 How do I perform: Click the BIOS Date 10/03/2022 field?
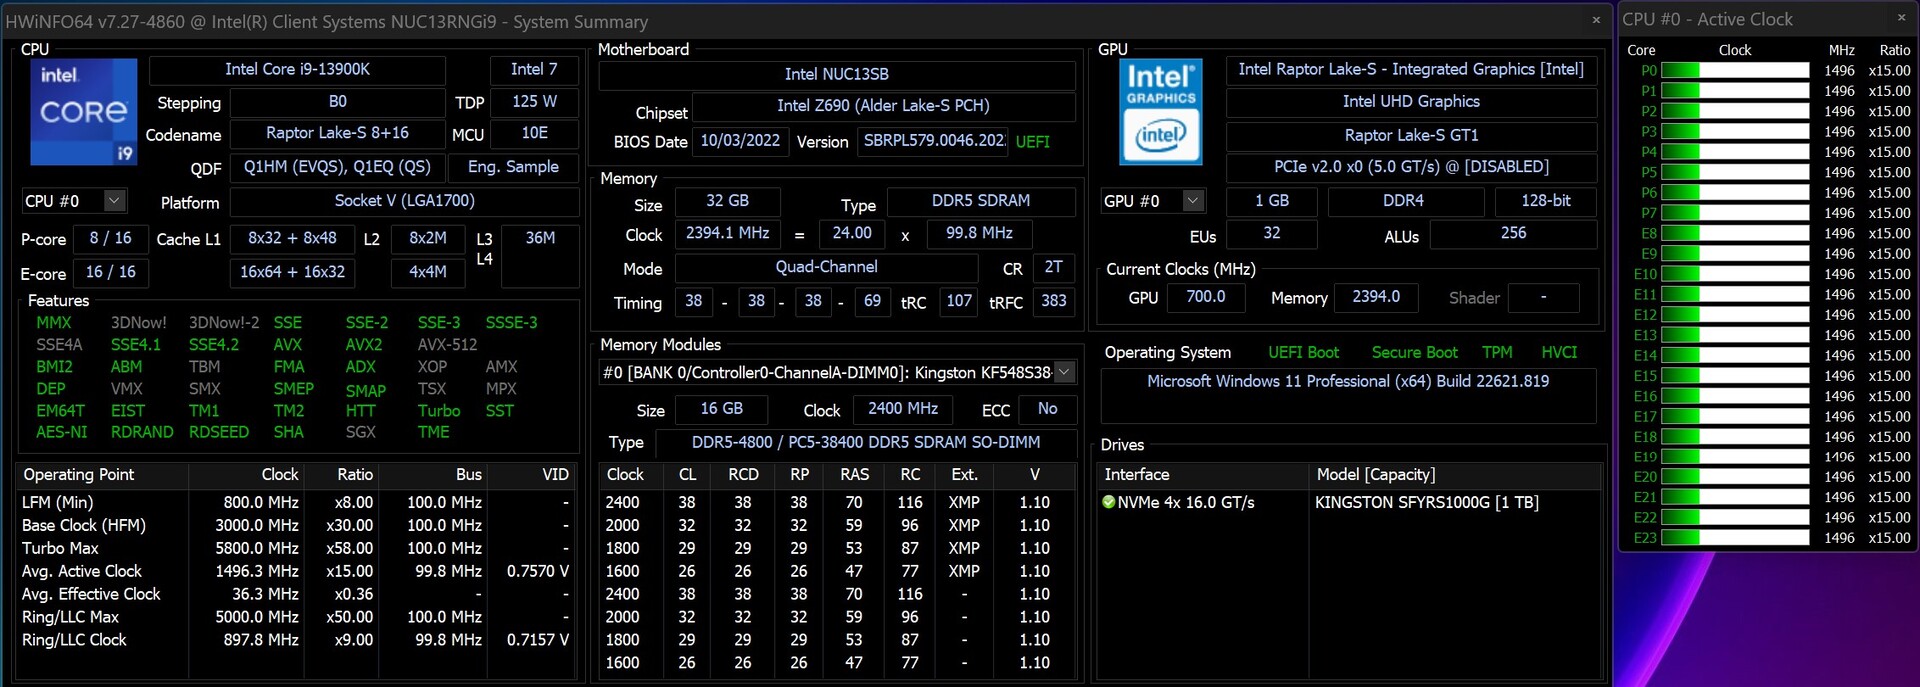[x=740, y=141]
